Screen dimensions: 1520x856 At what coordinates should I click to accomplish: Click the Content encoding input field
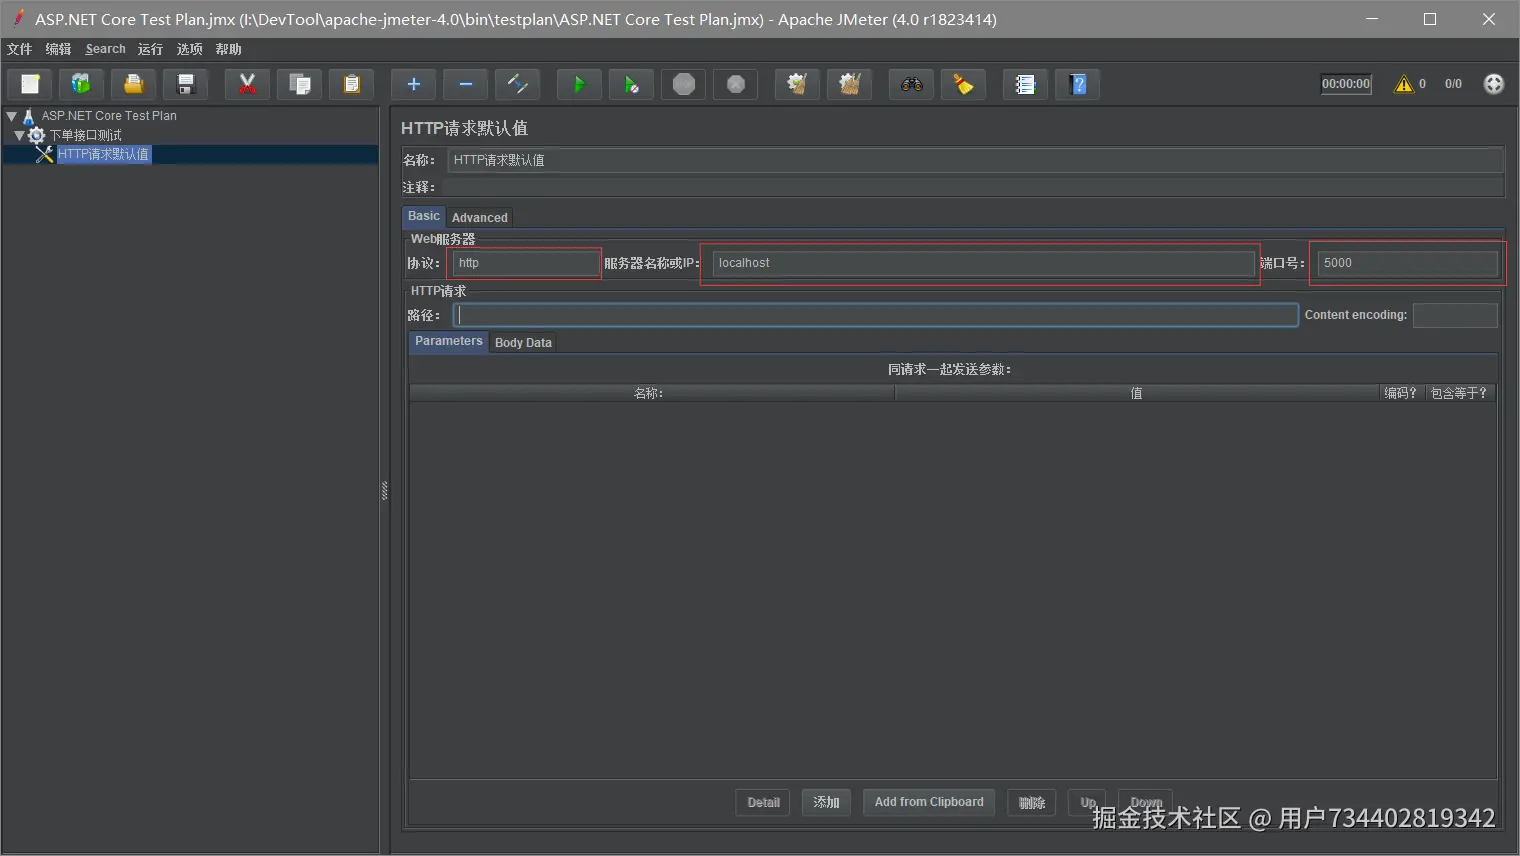click(1455, 315)
